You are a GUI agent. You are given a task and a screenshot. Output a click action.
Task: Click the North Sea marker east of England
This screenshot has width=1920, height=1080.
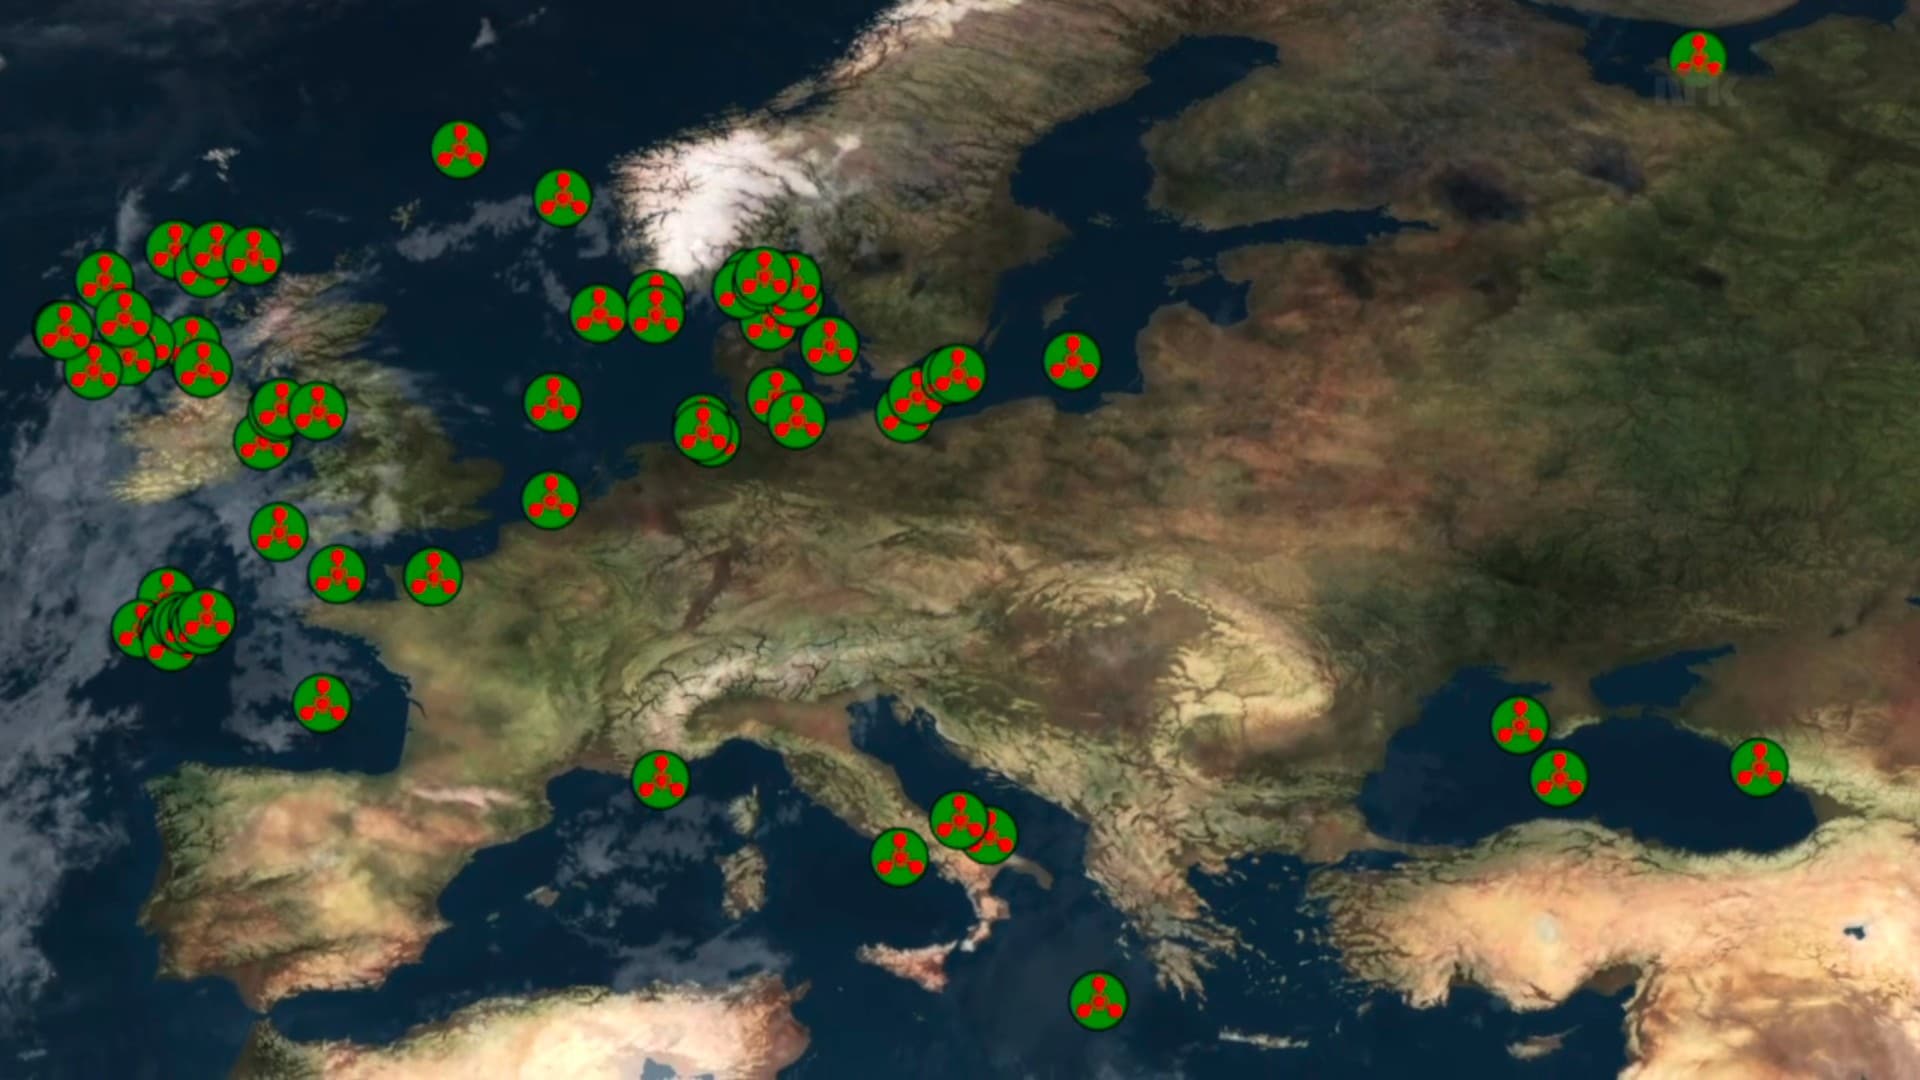(552, 403)
